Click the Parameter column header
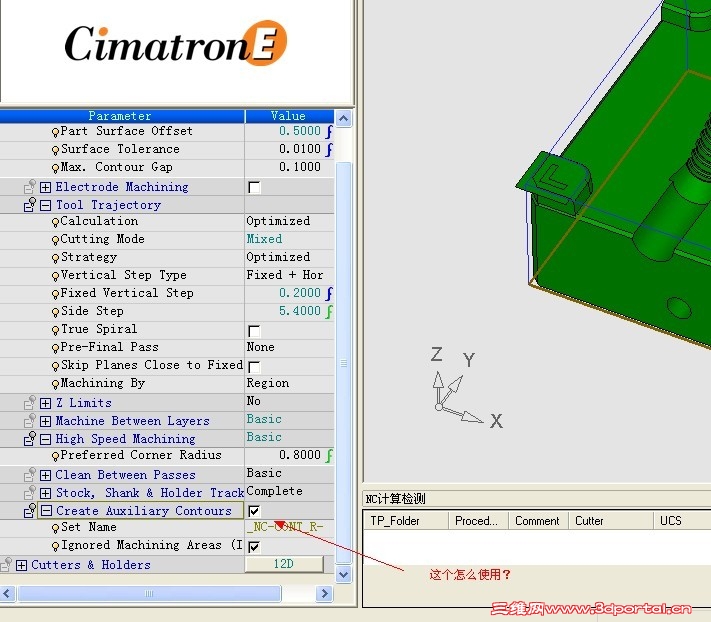Image resolution: width=711 pixels, height=622 pixels. (x=122, y=116)
